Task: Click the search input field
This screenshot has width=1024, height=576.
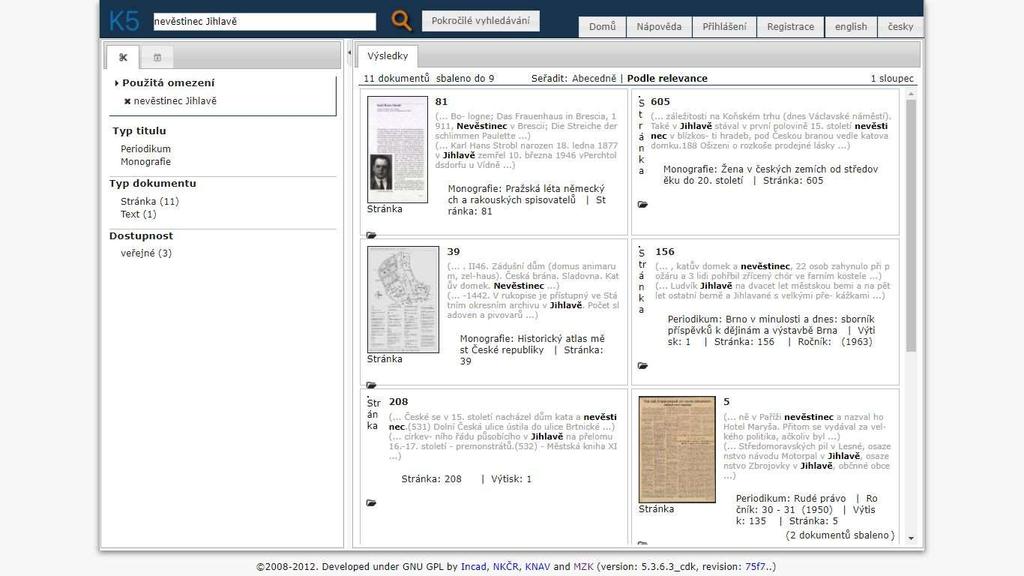Action: coord(264,22)
